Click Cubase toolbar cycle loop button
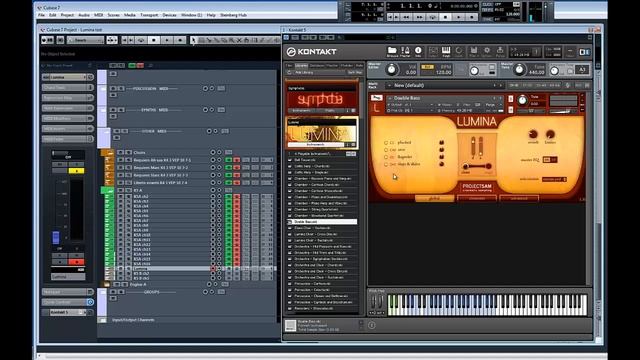 coord(141,40)
